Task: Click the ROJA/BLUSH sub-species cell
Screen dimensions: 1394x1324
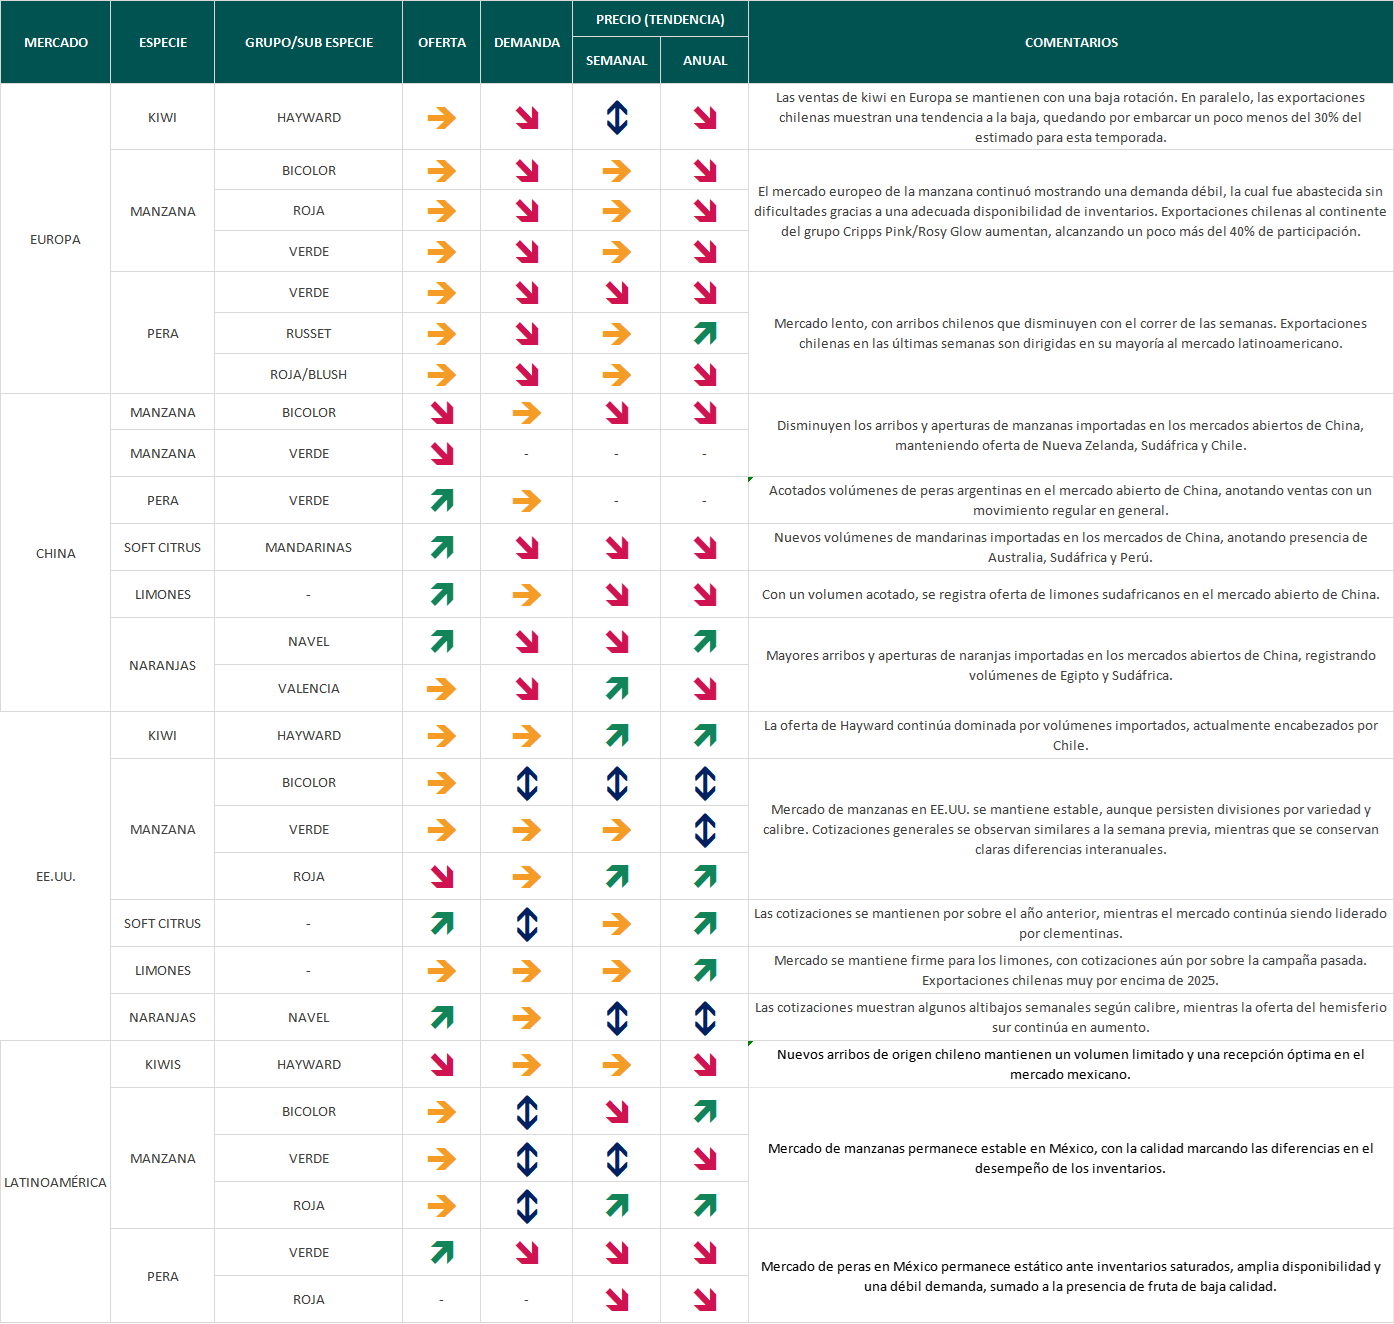Action: [x=309, y=375]
